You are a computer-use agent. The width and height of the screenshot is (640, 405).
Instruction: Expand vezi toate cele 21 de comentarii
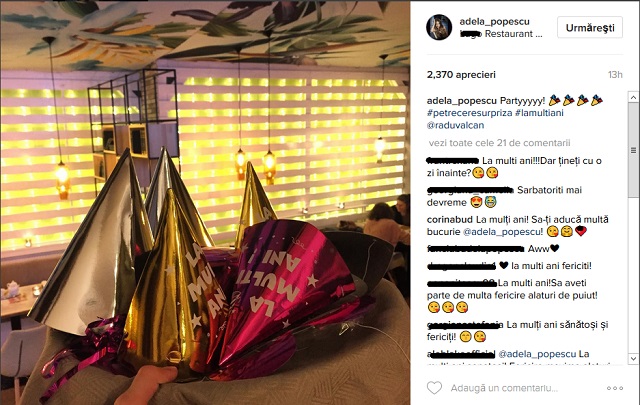500,143
